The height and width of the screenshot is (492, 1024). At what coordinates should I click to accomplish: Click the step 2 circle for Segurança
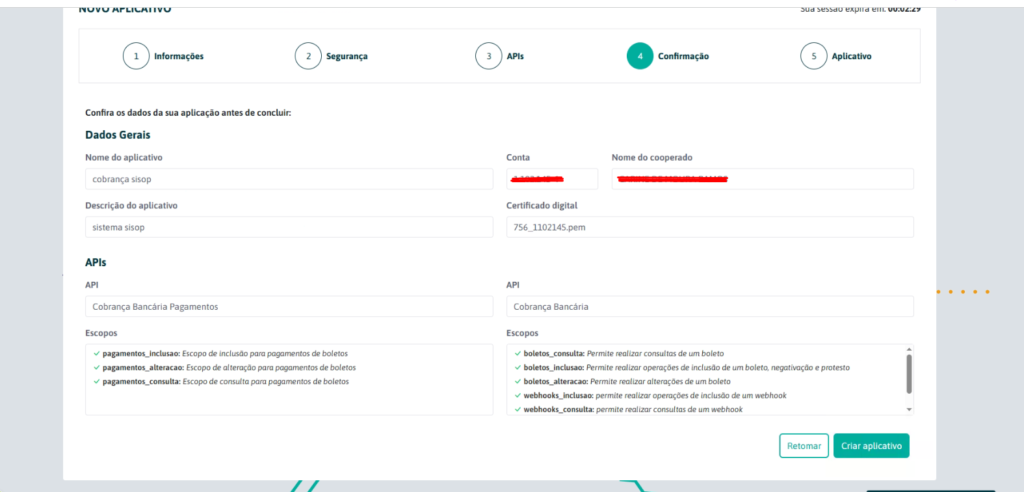click(x=308, y=56)
